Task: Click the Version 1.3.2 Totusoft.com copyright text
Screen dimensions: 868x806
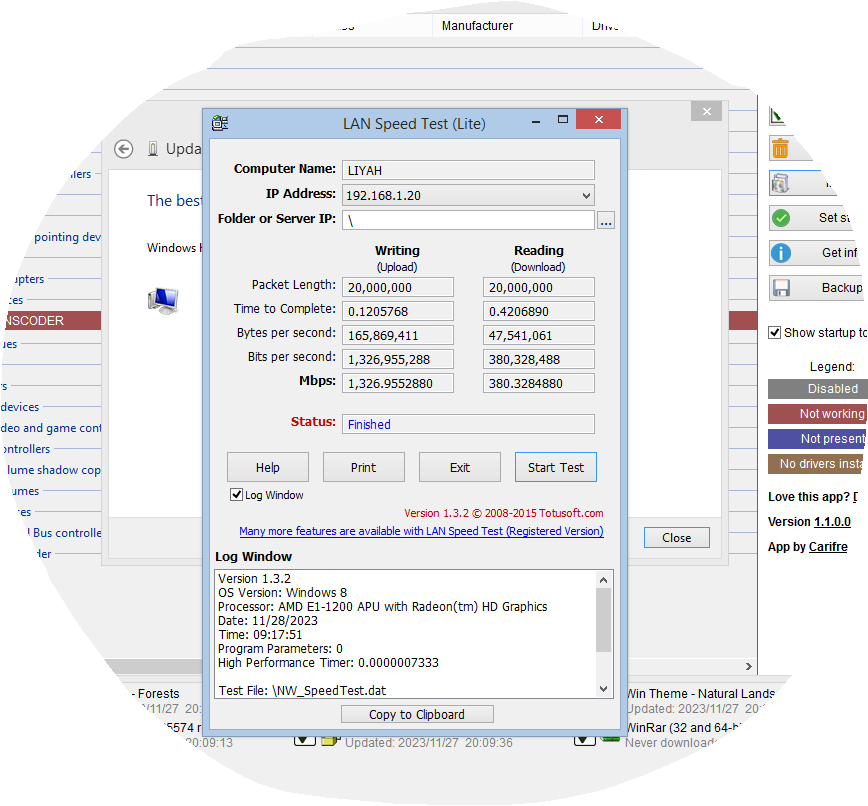Action: click(x=504, y=513)
